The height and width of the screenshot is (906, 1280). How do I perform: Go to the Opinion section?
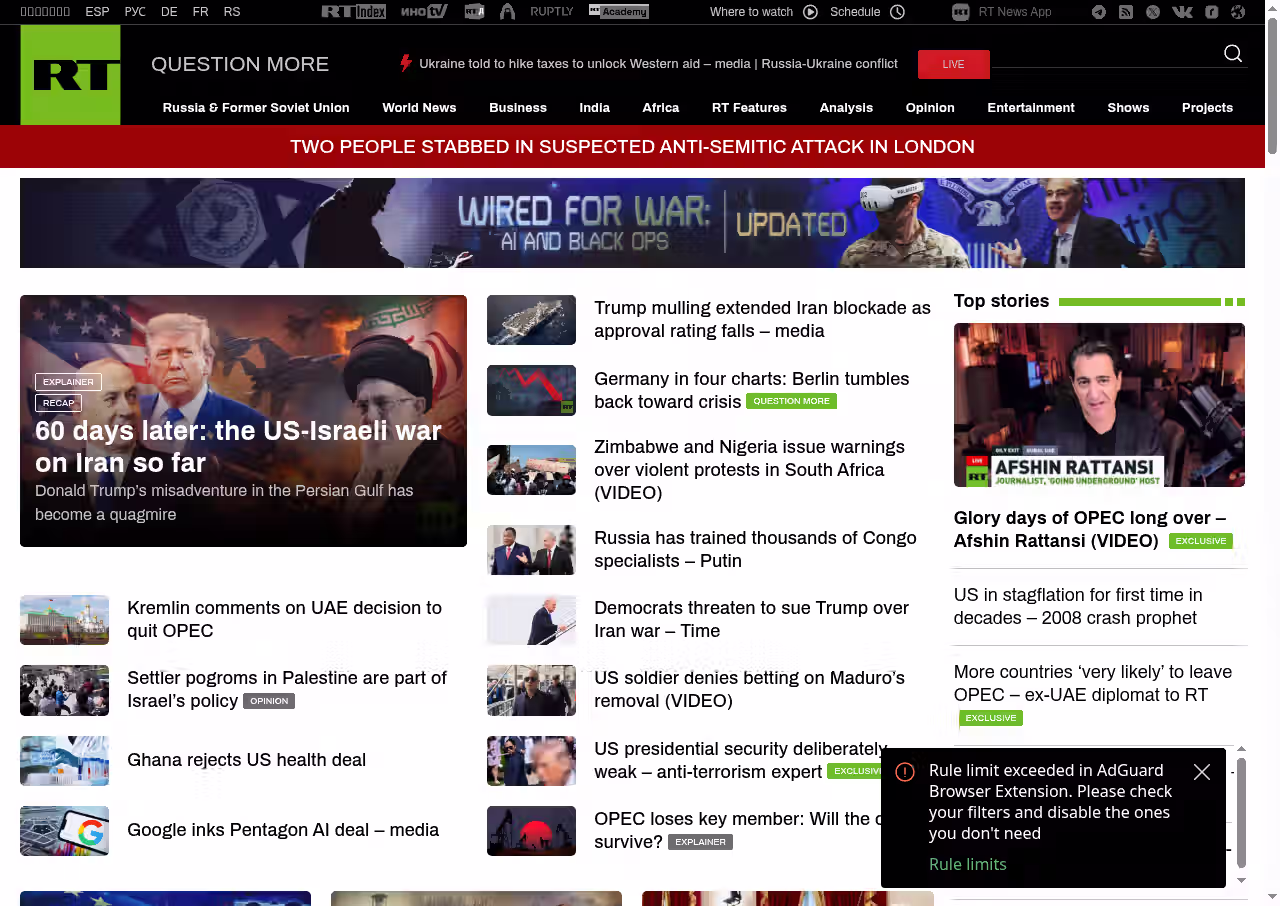[930, 108]
